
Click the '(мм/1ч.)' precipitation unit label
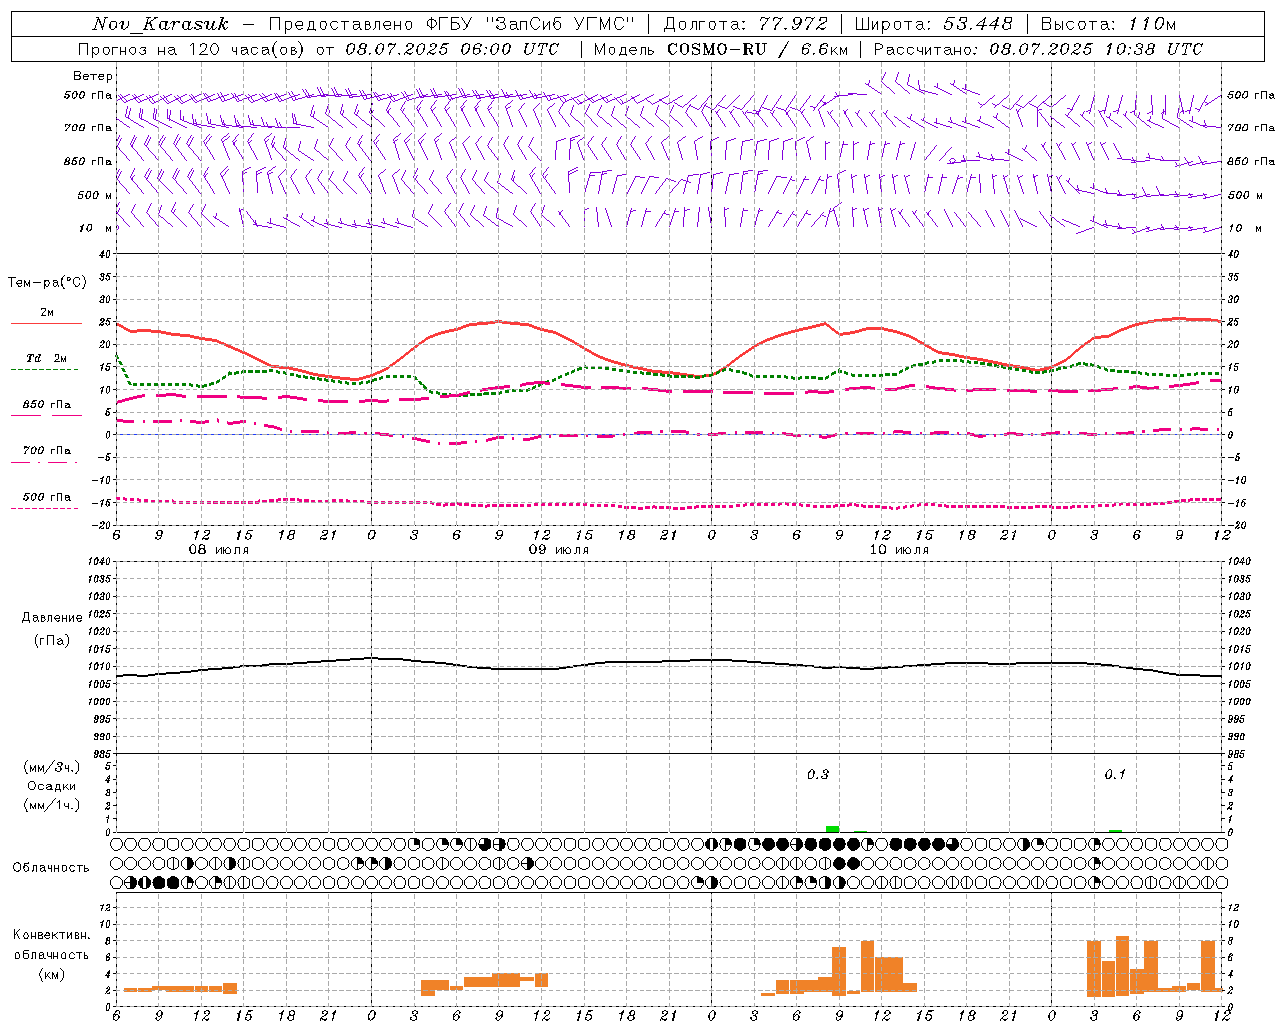(x=51, y=805)
